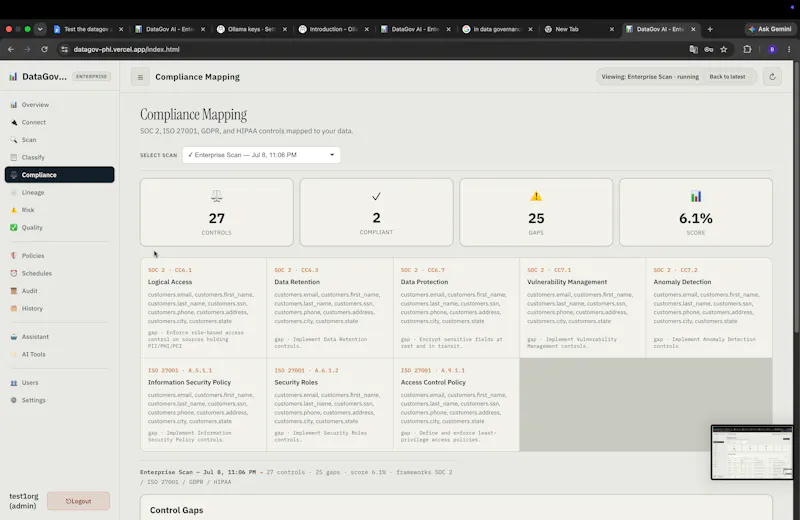Bookmark this page with the star icon
This screenshot has height=520, width=800.
click(723, 49)
